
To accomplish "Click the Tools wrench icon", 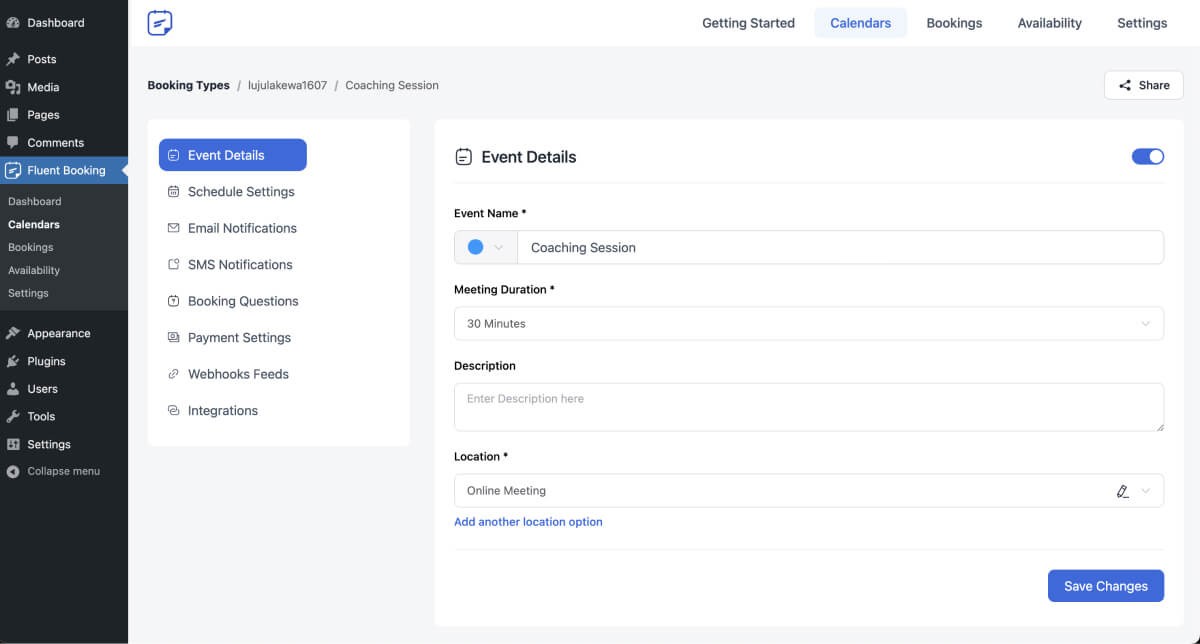I will [13, 416].
